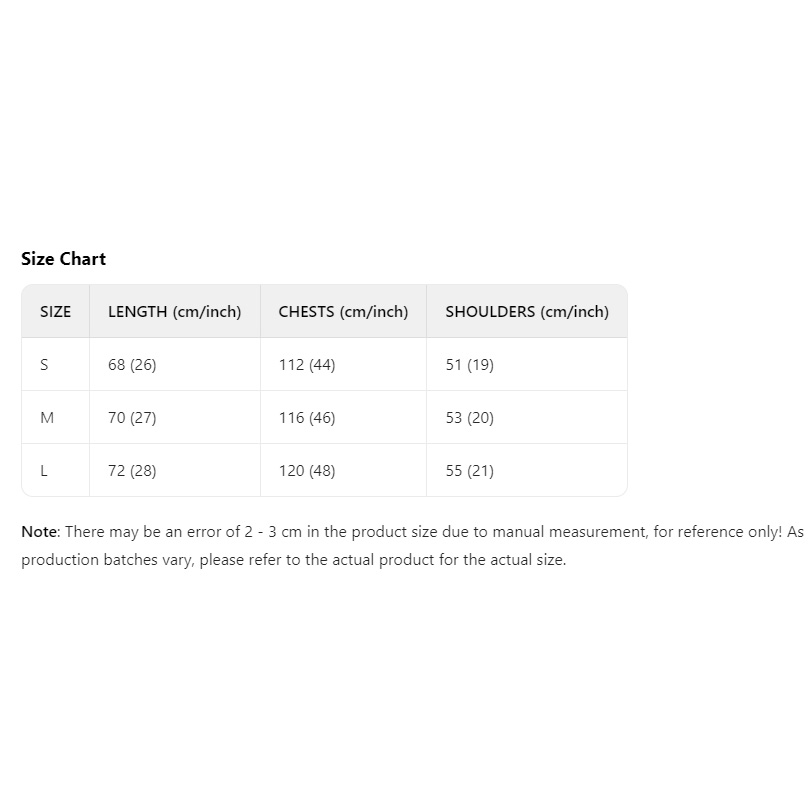
Task: Click the 112 (44) chest cell
Action: (307, 365)
